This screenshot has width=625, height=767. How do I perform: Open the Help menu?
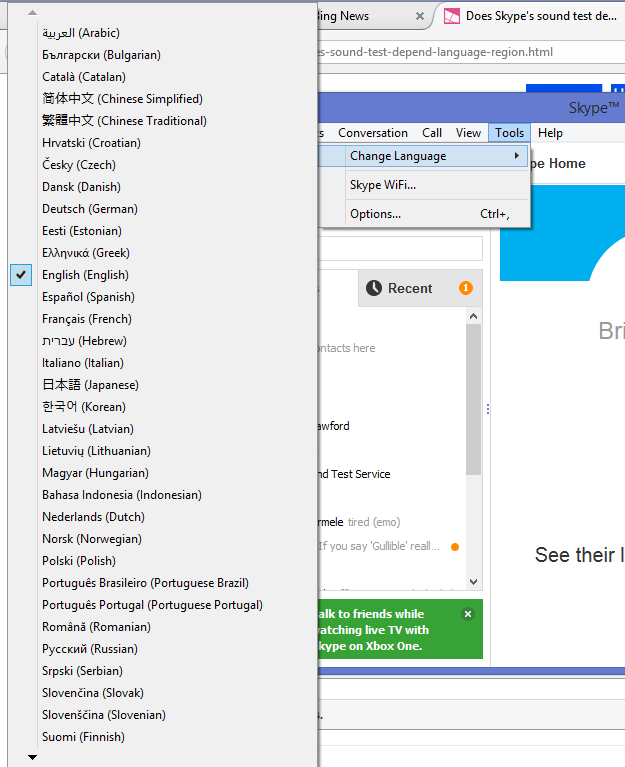point(550,133)
